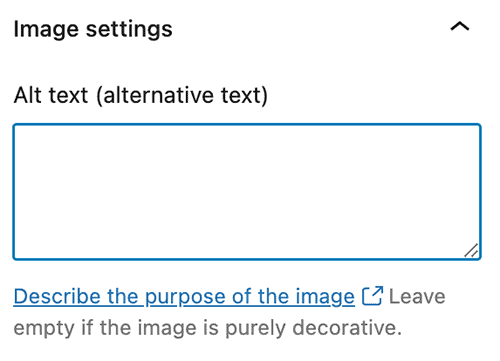Click the external link icon after the link
Screen dimensions: 500x361
coord(372,296)
